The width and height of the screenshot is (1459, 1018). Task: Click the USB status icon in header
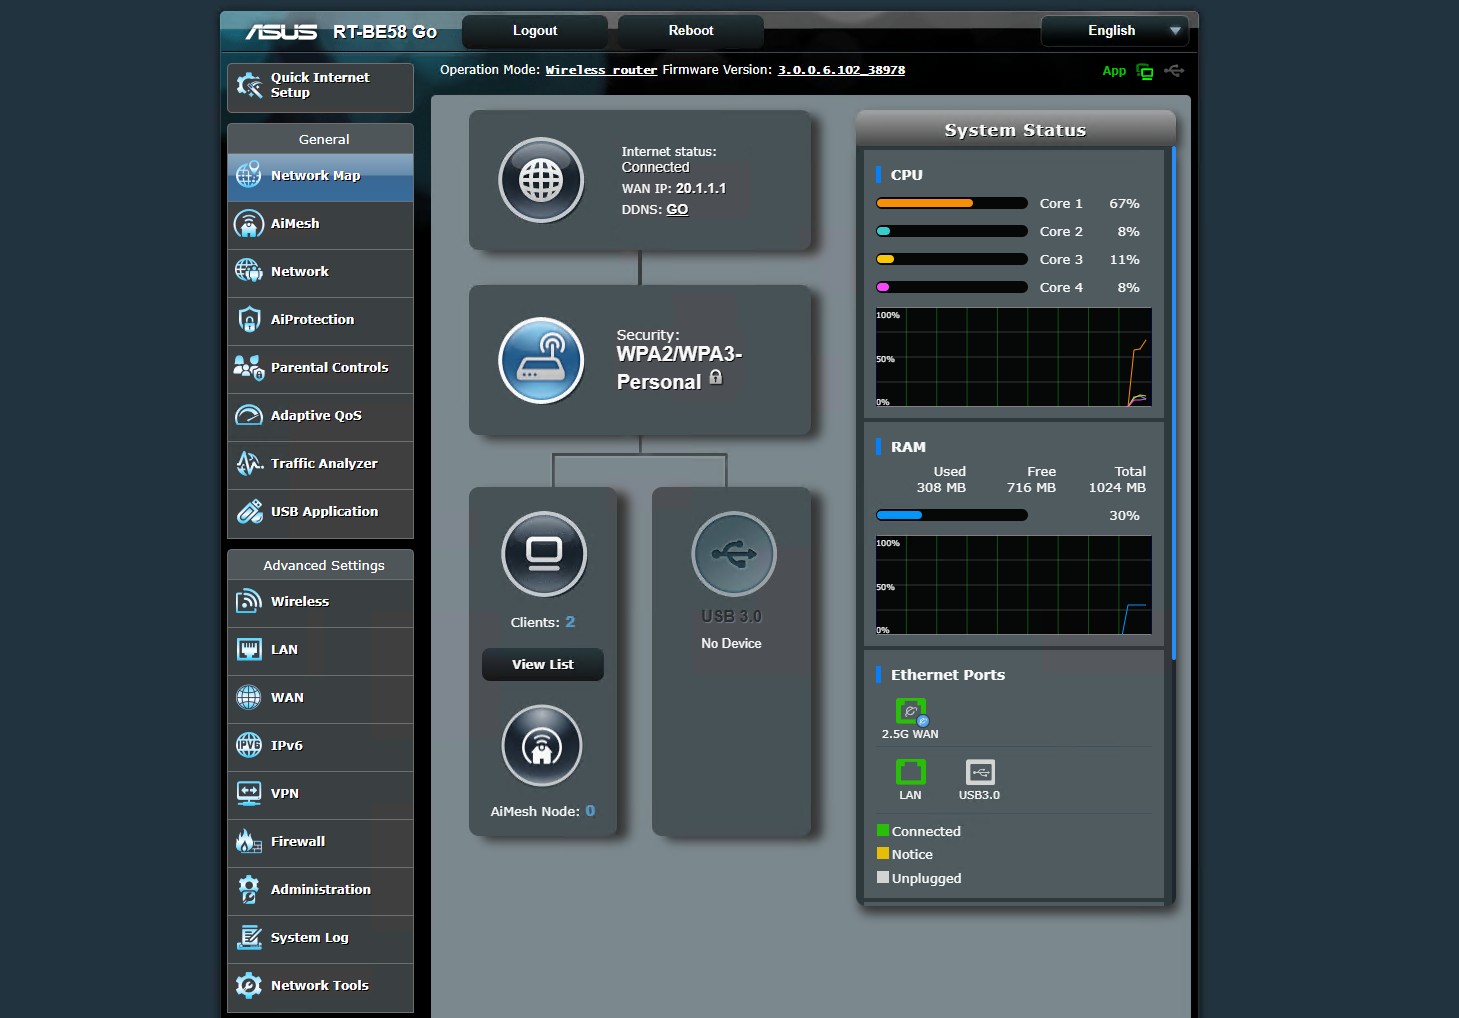point(1174,71)
